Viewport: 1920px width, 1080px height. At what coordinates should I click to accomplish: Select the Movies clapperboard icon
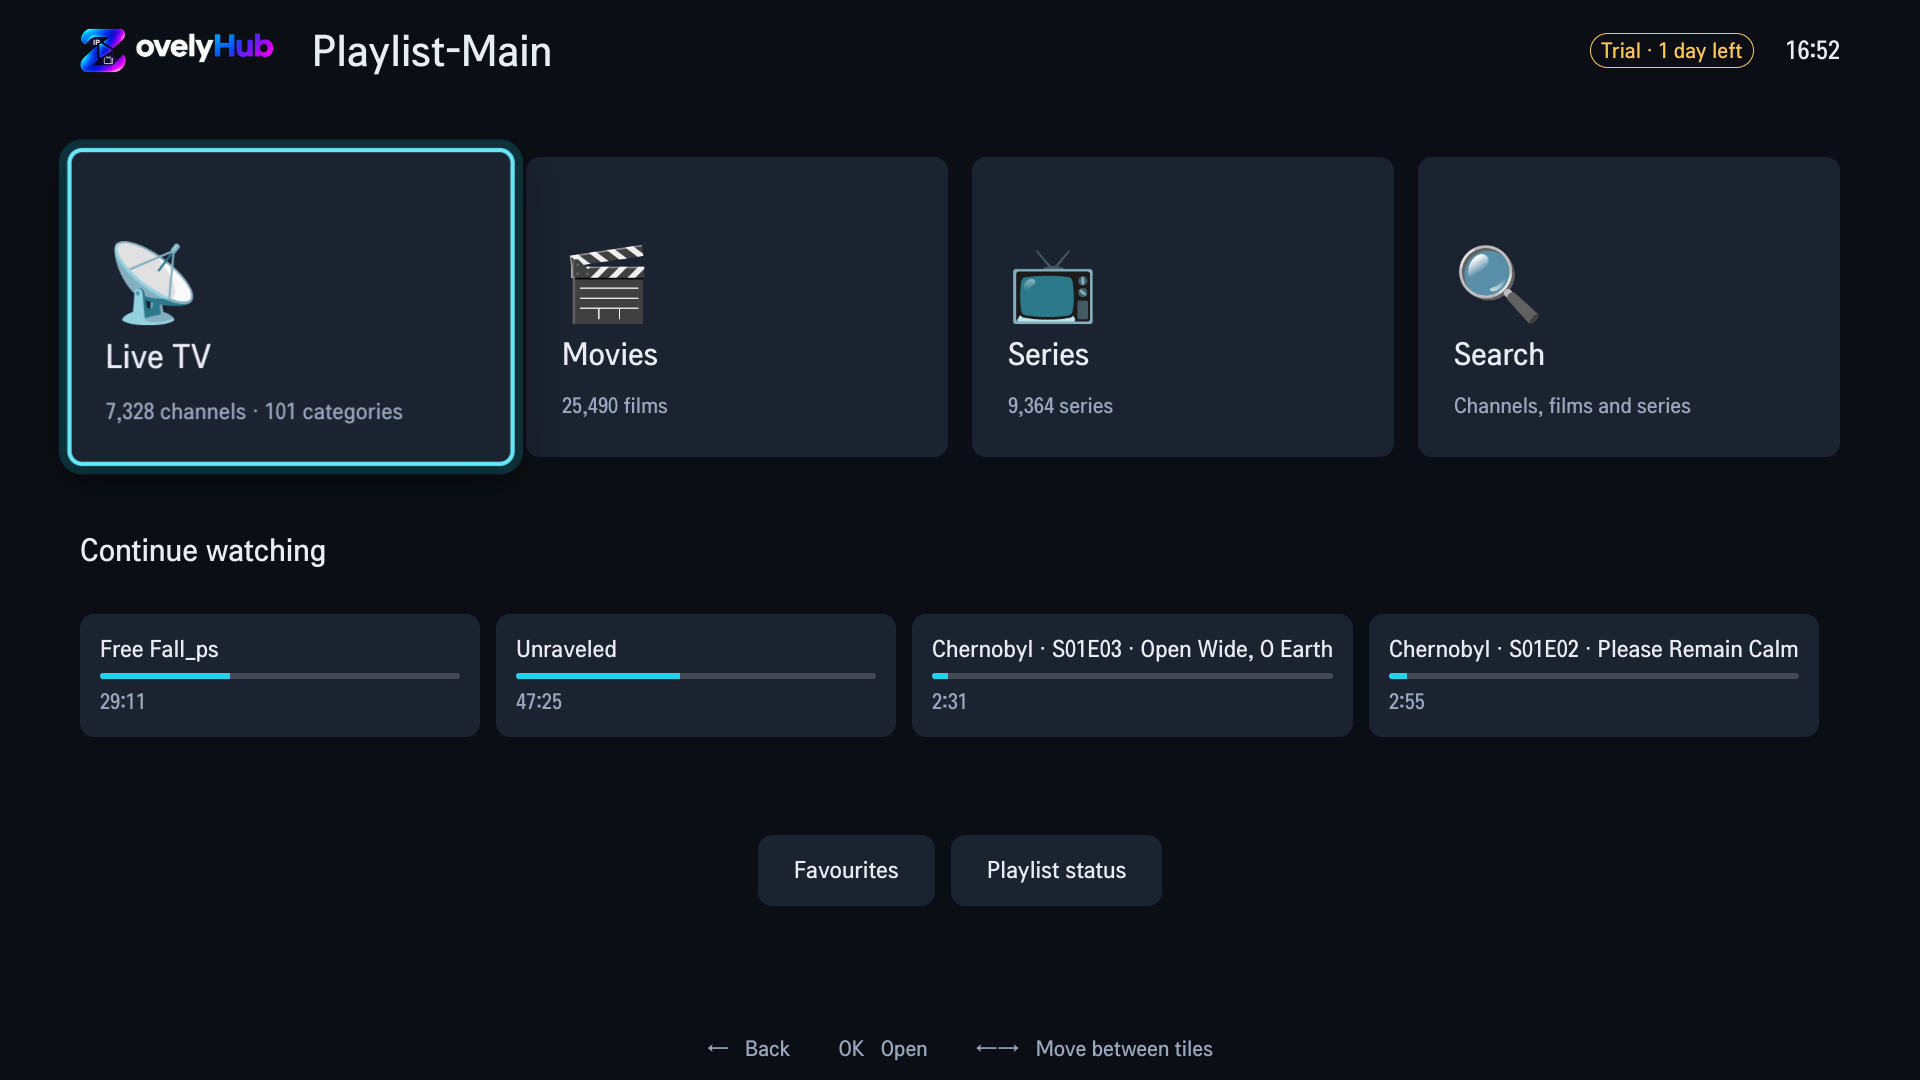tap(607, 284)
